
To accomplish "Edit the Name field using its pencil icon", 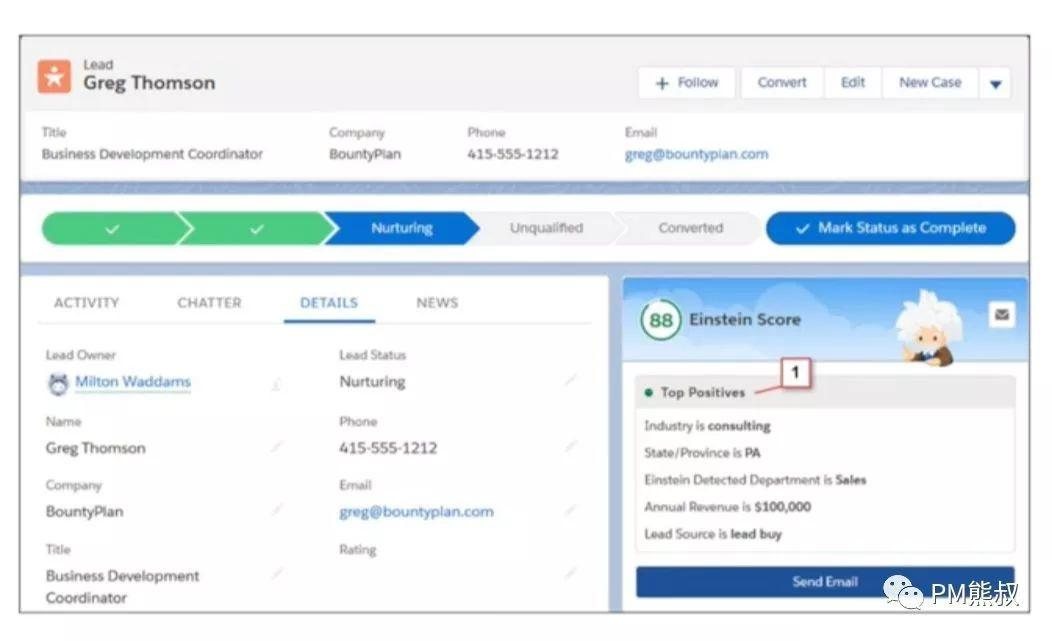I will tap(276, 446).
